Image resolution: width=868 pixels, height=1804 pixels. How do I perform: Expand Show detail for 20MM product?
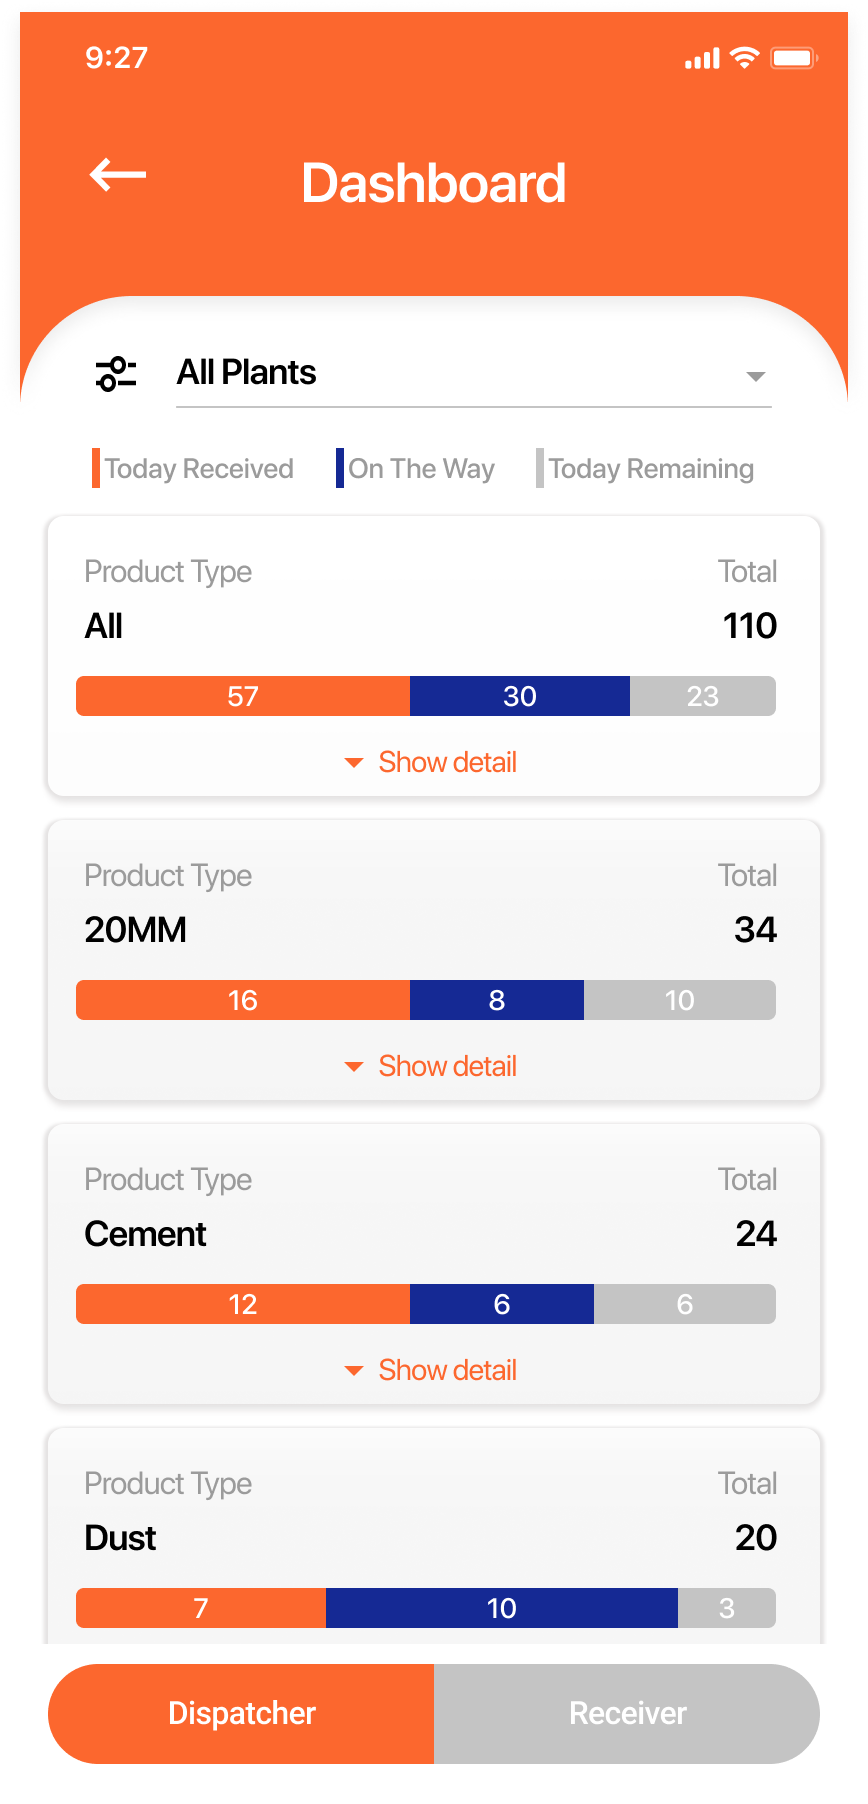tap(431, 1066)
